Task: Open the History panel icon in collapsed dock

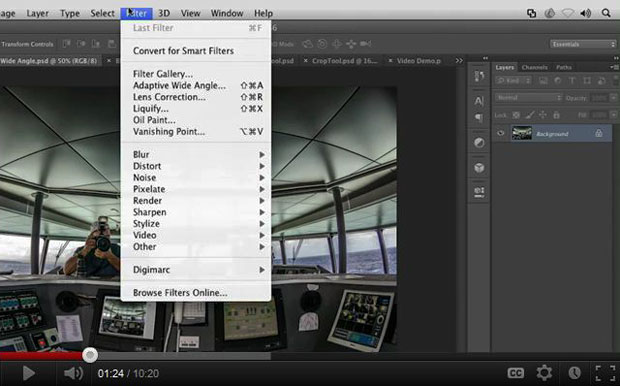Action: tap(479, 76)
